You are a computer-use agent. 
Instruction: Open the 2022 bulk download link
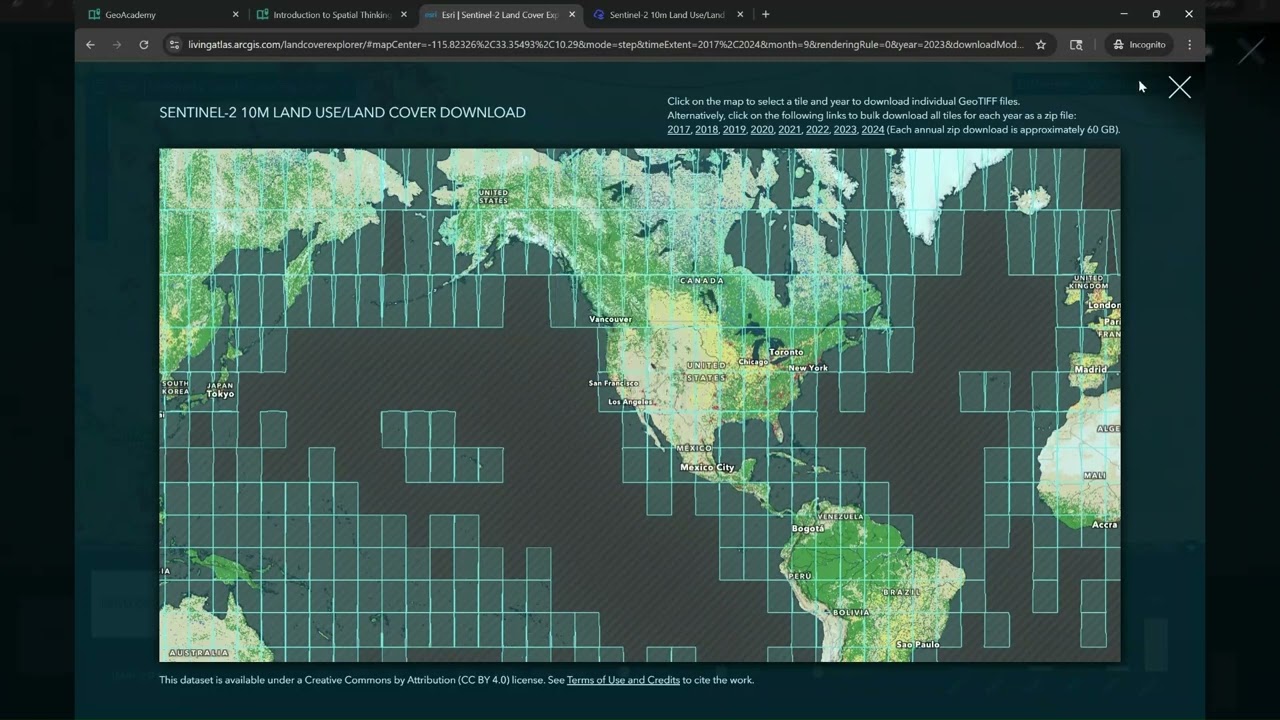(x=817, y=130)
